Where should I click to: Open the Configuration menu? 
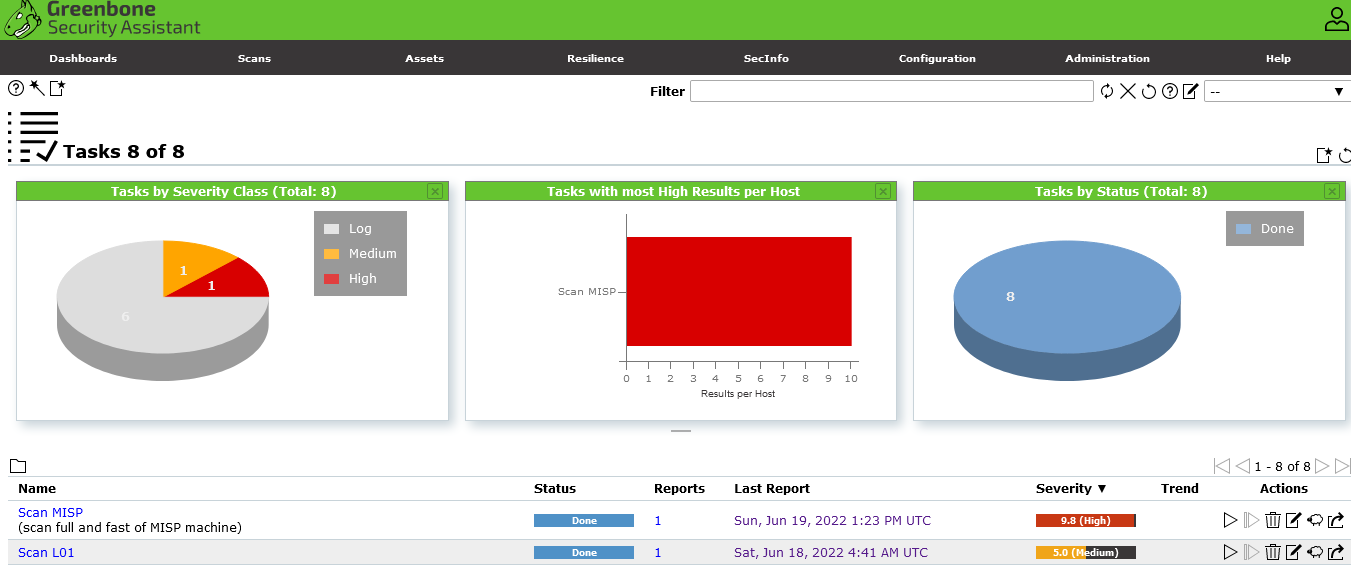[x=937, y=58]
